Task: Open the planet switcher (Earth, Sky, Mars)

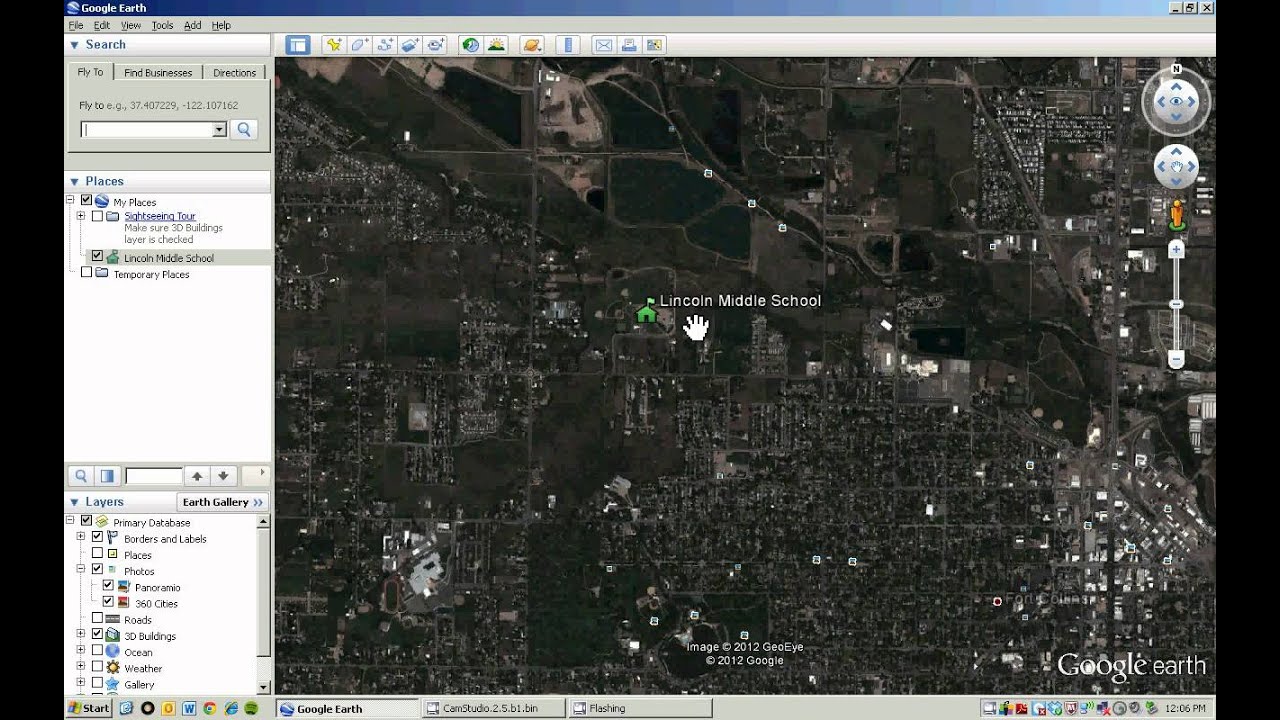Action: [532, 45]
